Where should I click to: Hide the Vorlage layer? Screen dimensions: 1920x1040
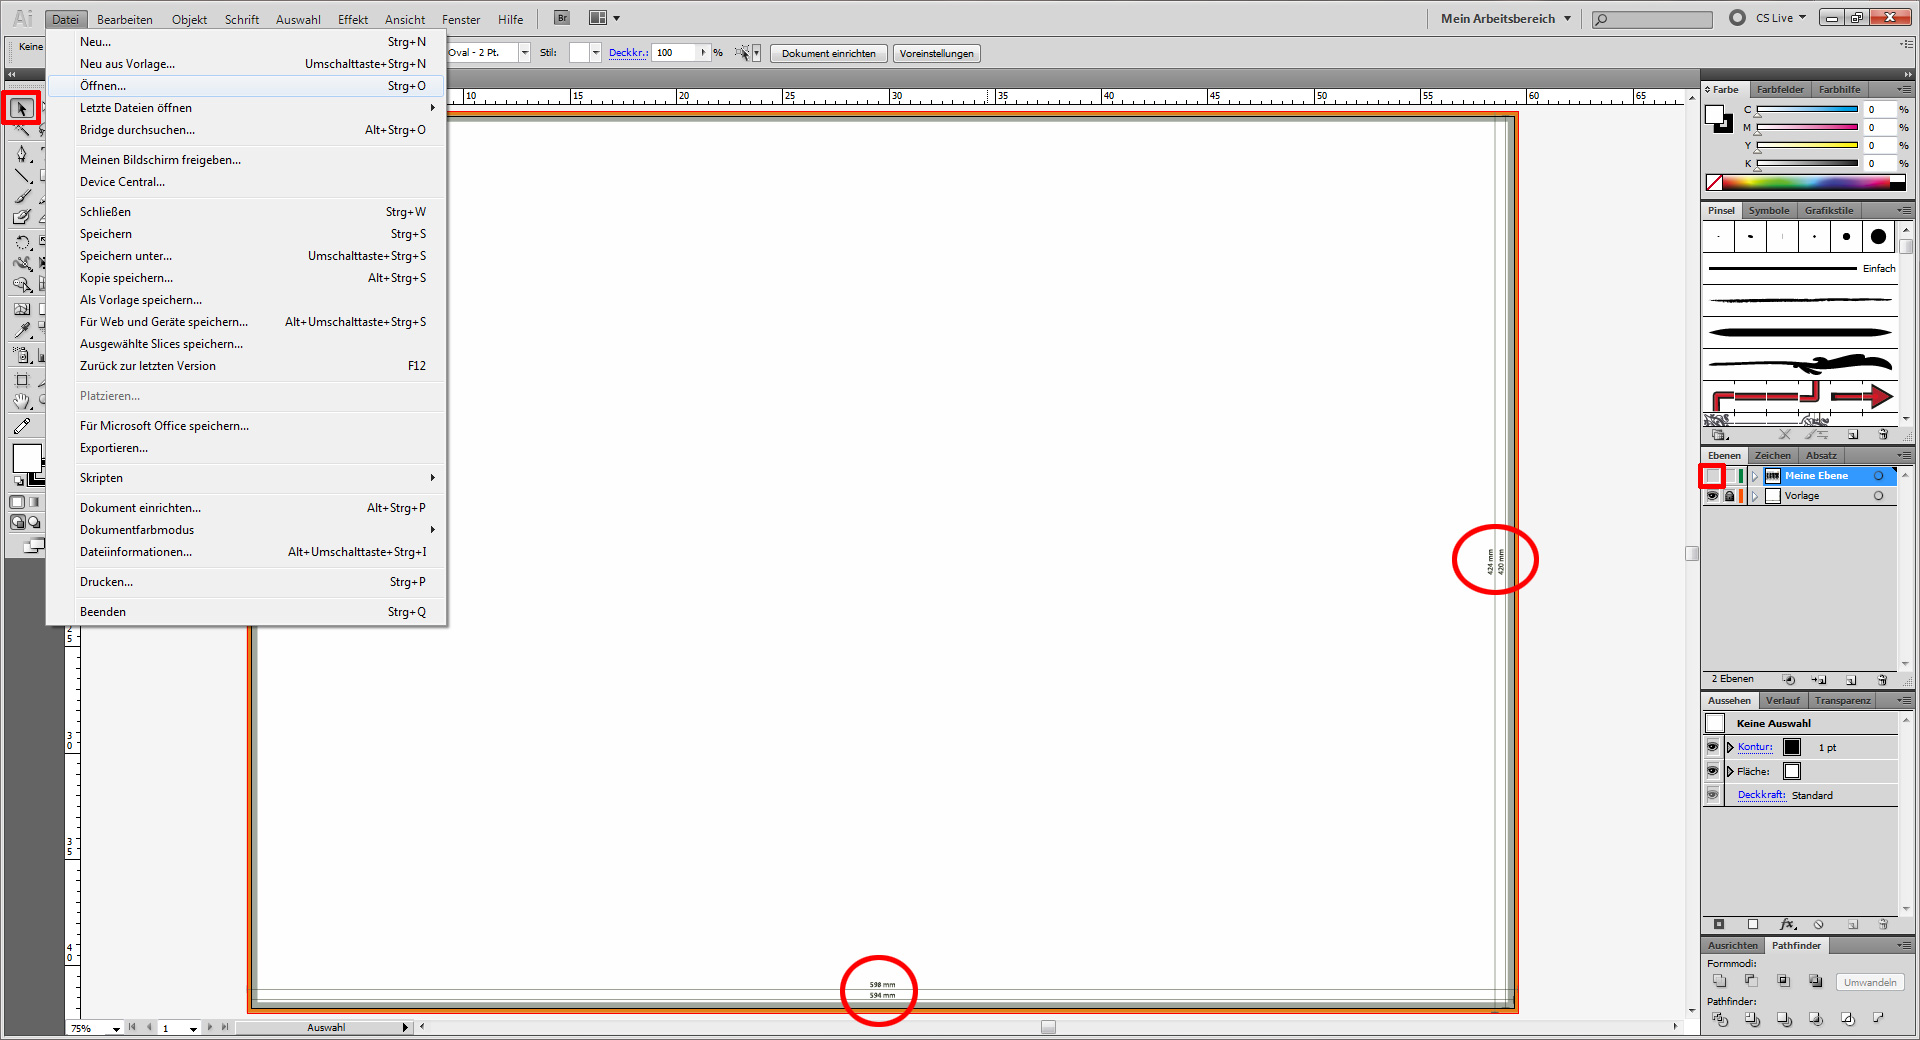pos(1713,496)
